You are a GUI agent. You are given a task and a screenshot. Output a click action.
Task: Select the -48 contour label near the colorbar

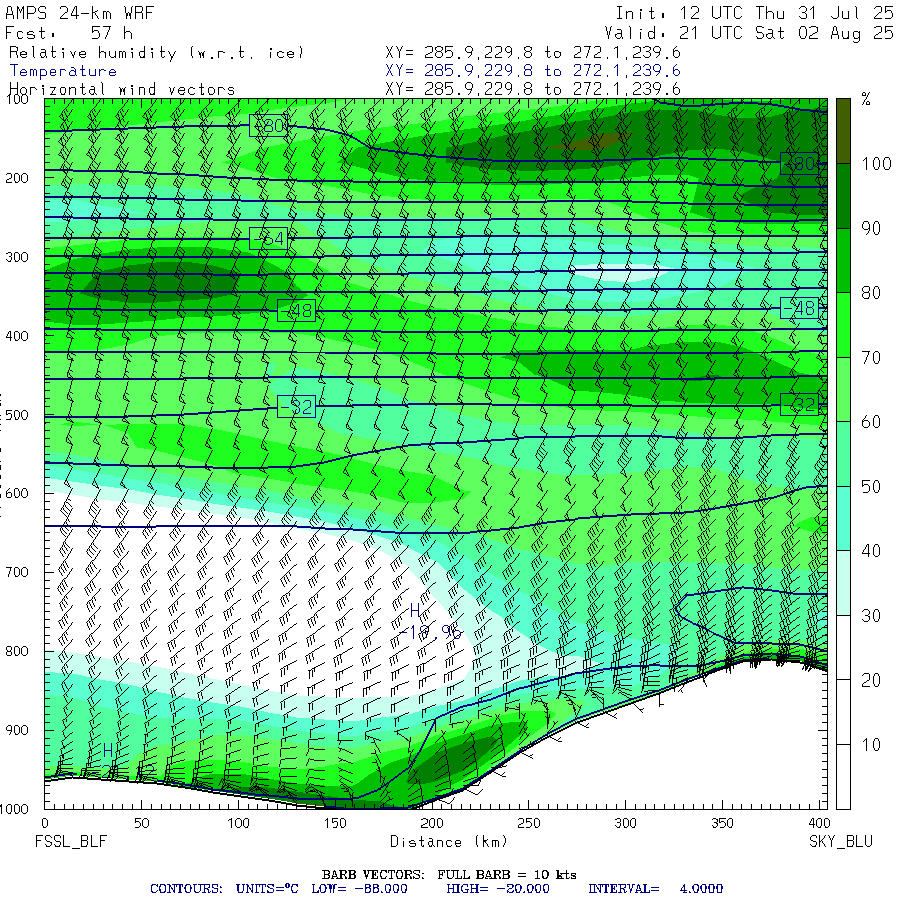[800, 308]
